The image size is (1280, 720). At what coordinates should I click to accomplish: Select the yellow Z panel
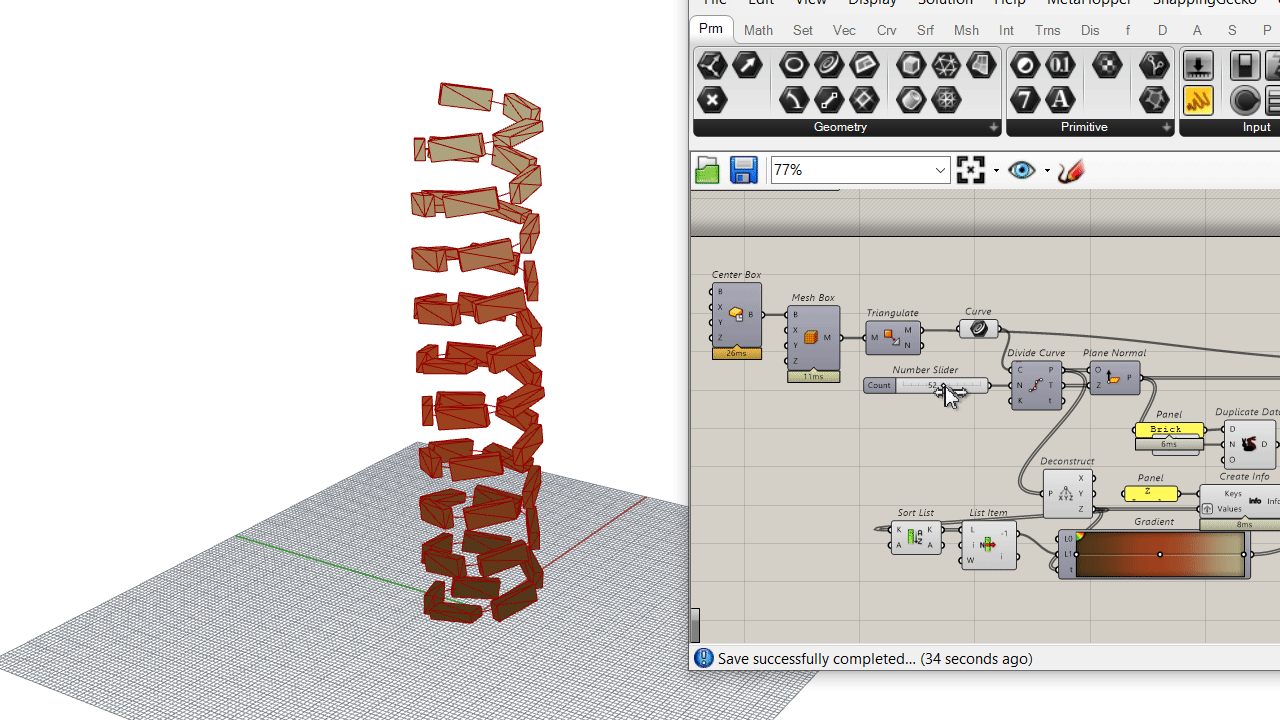pyautogui.click(x=1150, y=493)
